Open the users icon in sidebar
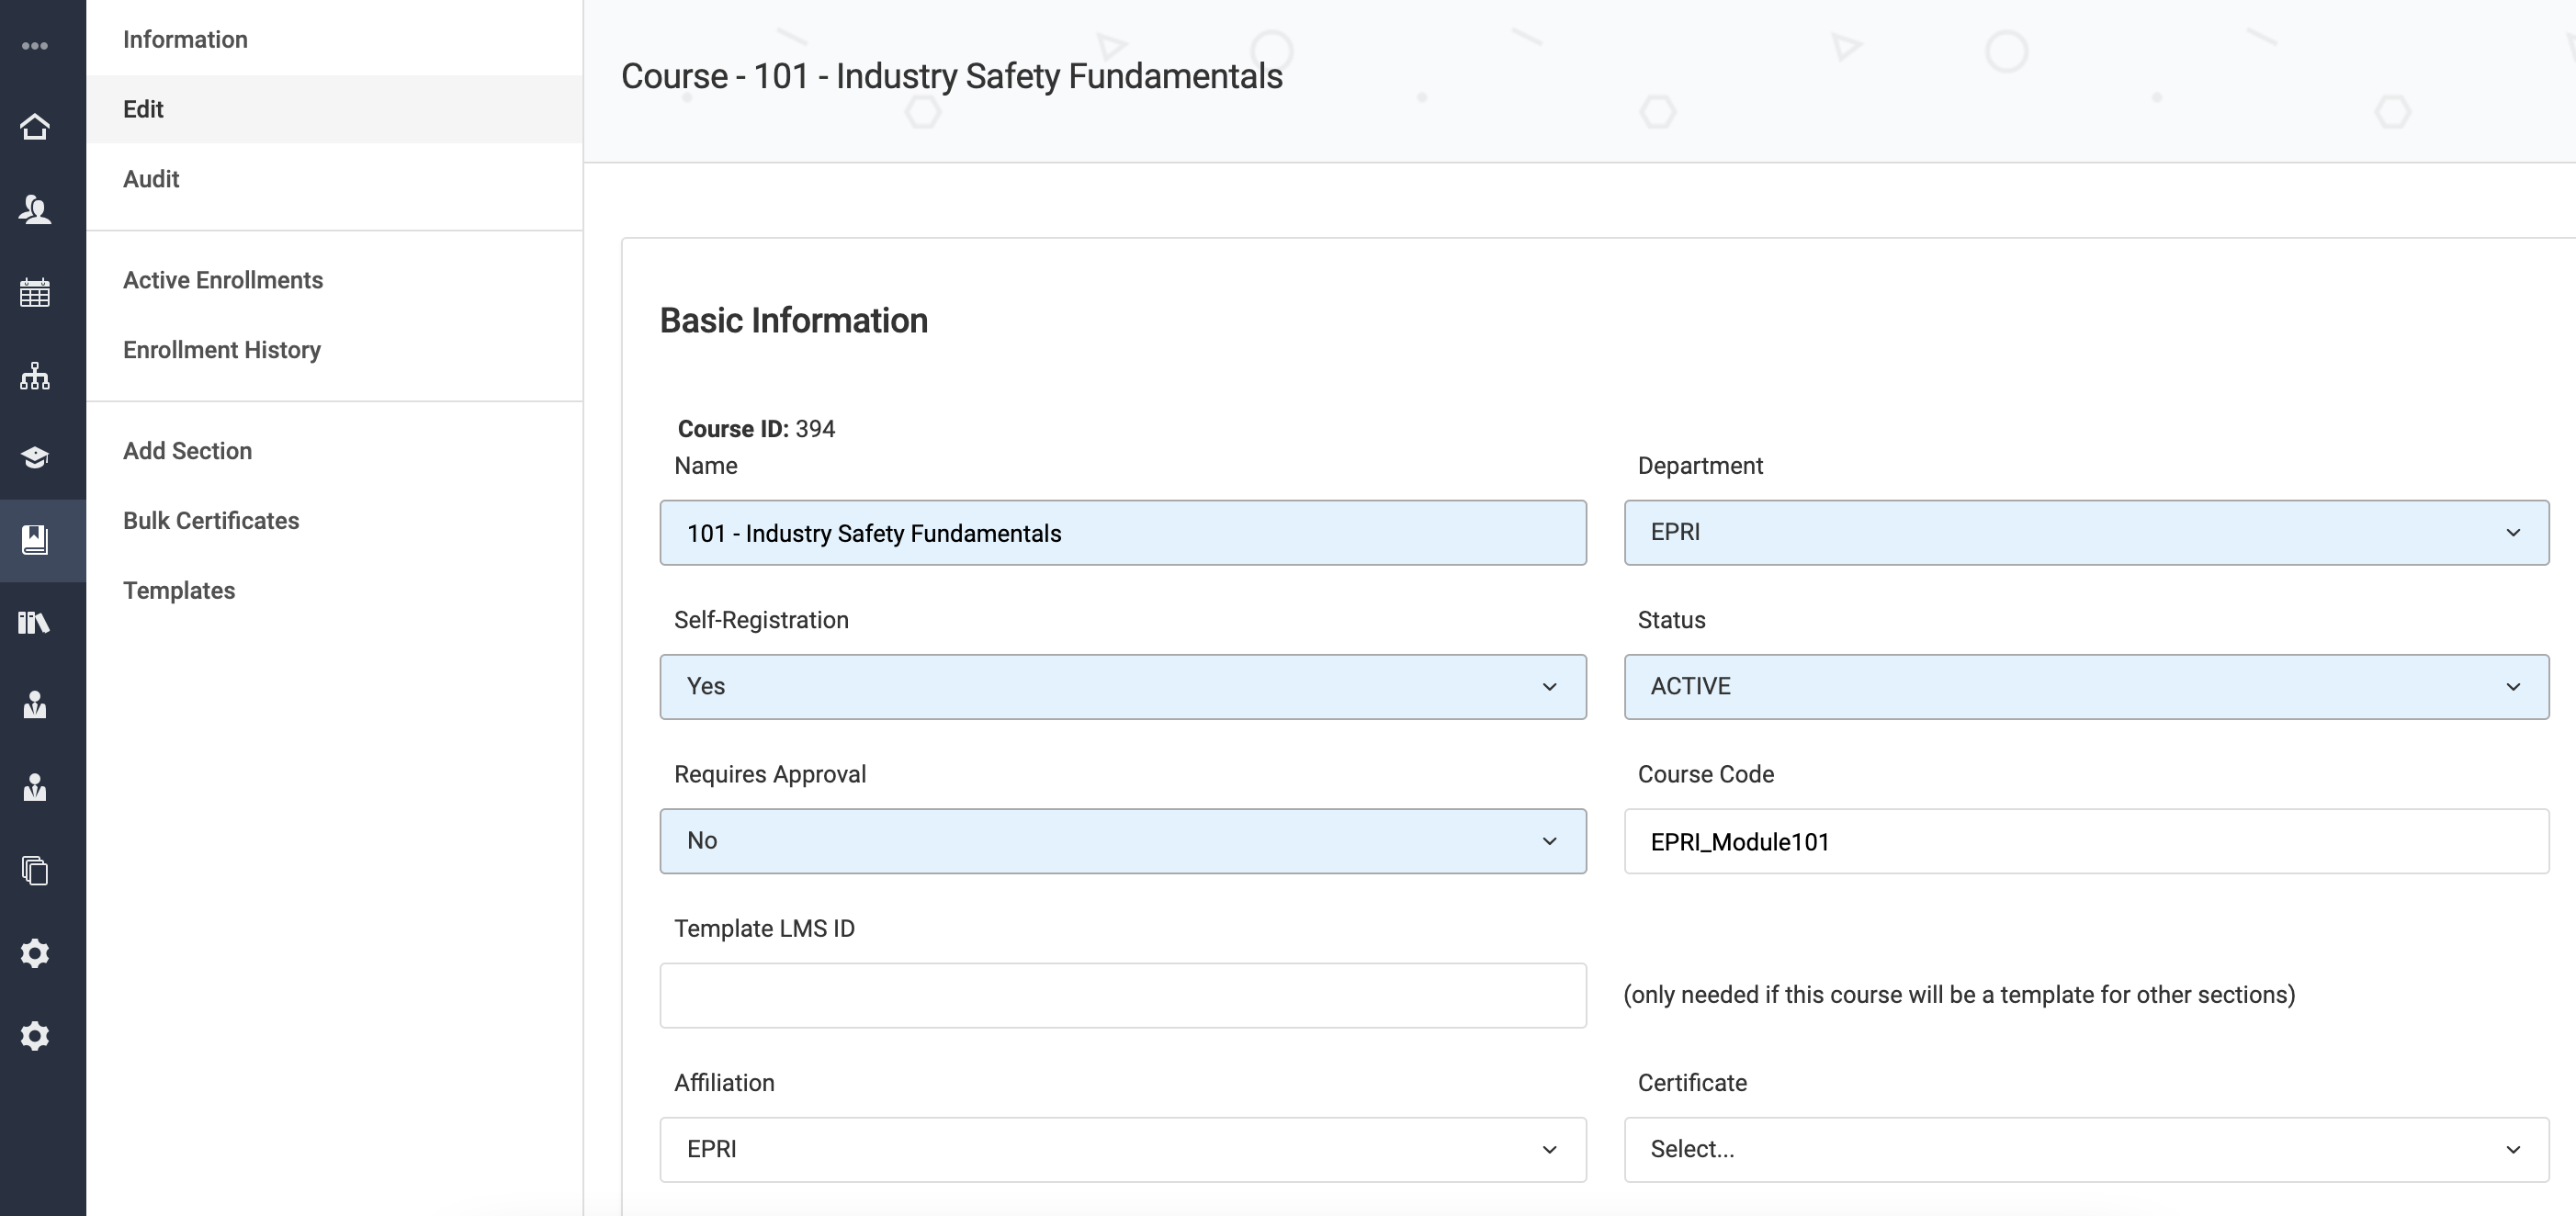The width and height of the screenshot is (2576, 1216). pos(35,210)
